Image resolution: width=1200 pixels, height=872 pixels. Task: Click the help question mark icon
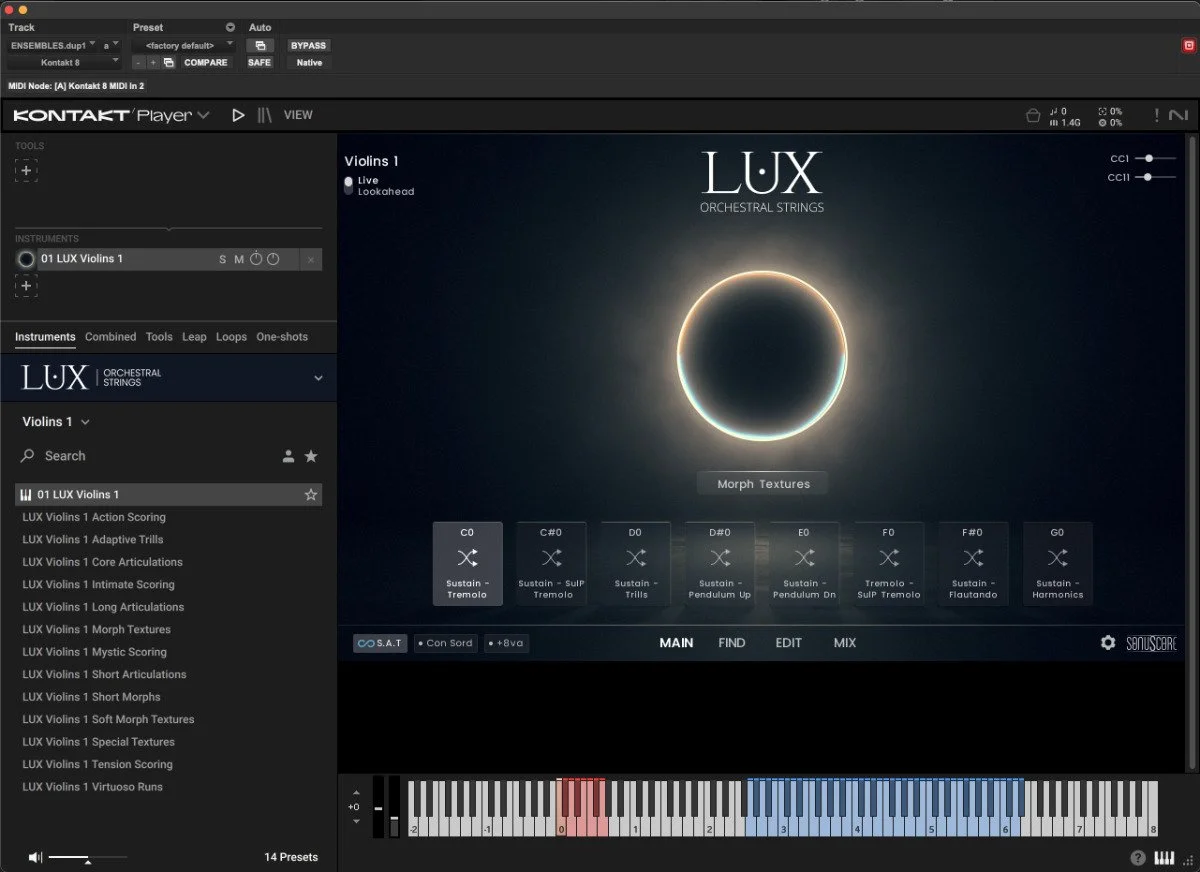(x=1138, y=857)
